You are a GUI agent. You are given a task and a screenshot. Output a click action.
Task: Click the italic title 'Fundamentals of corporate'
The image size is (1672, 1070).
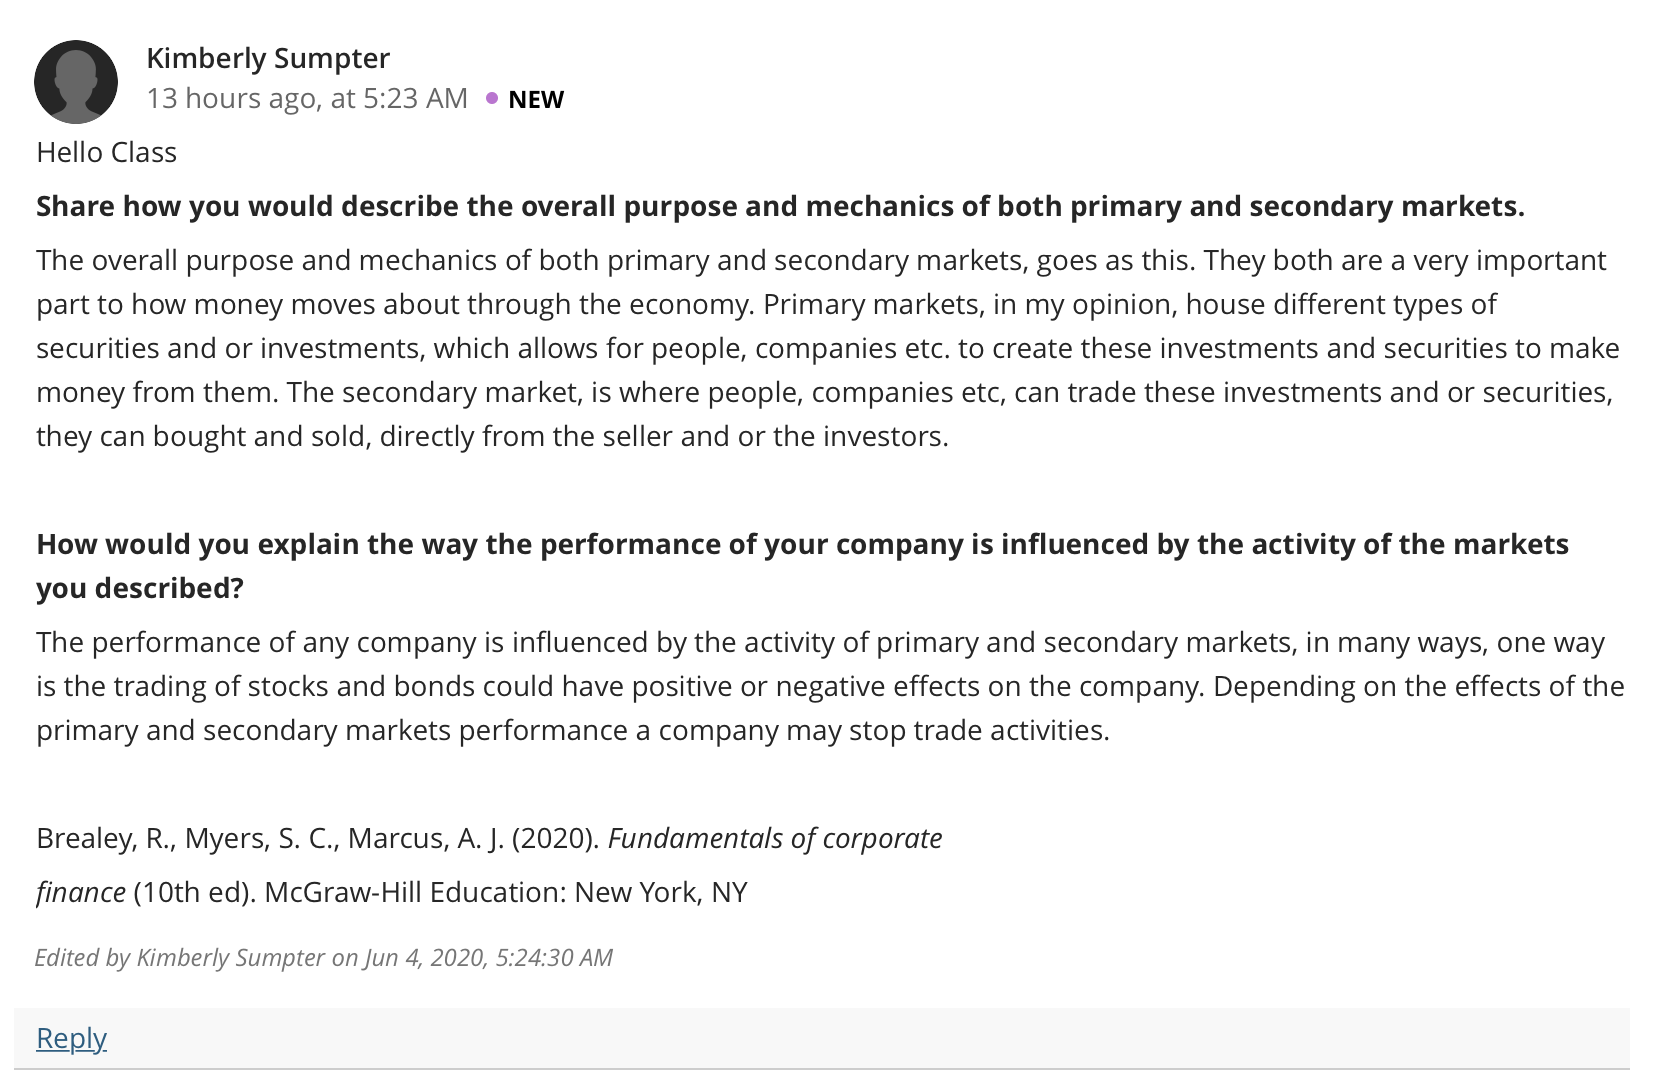pos(775,838)
